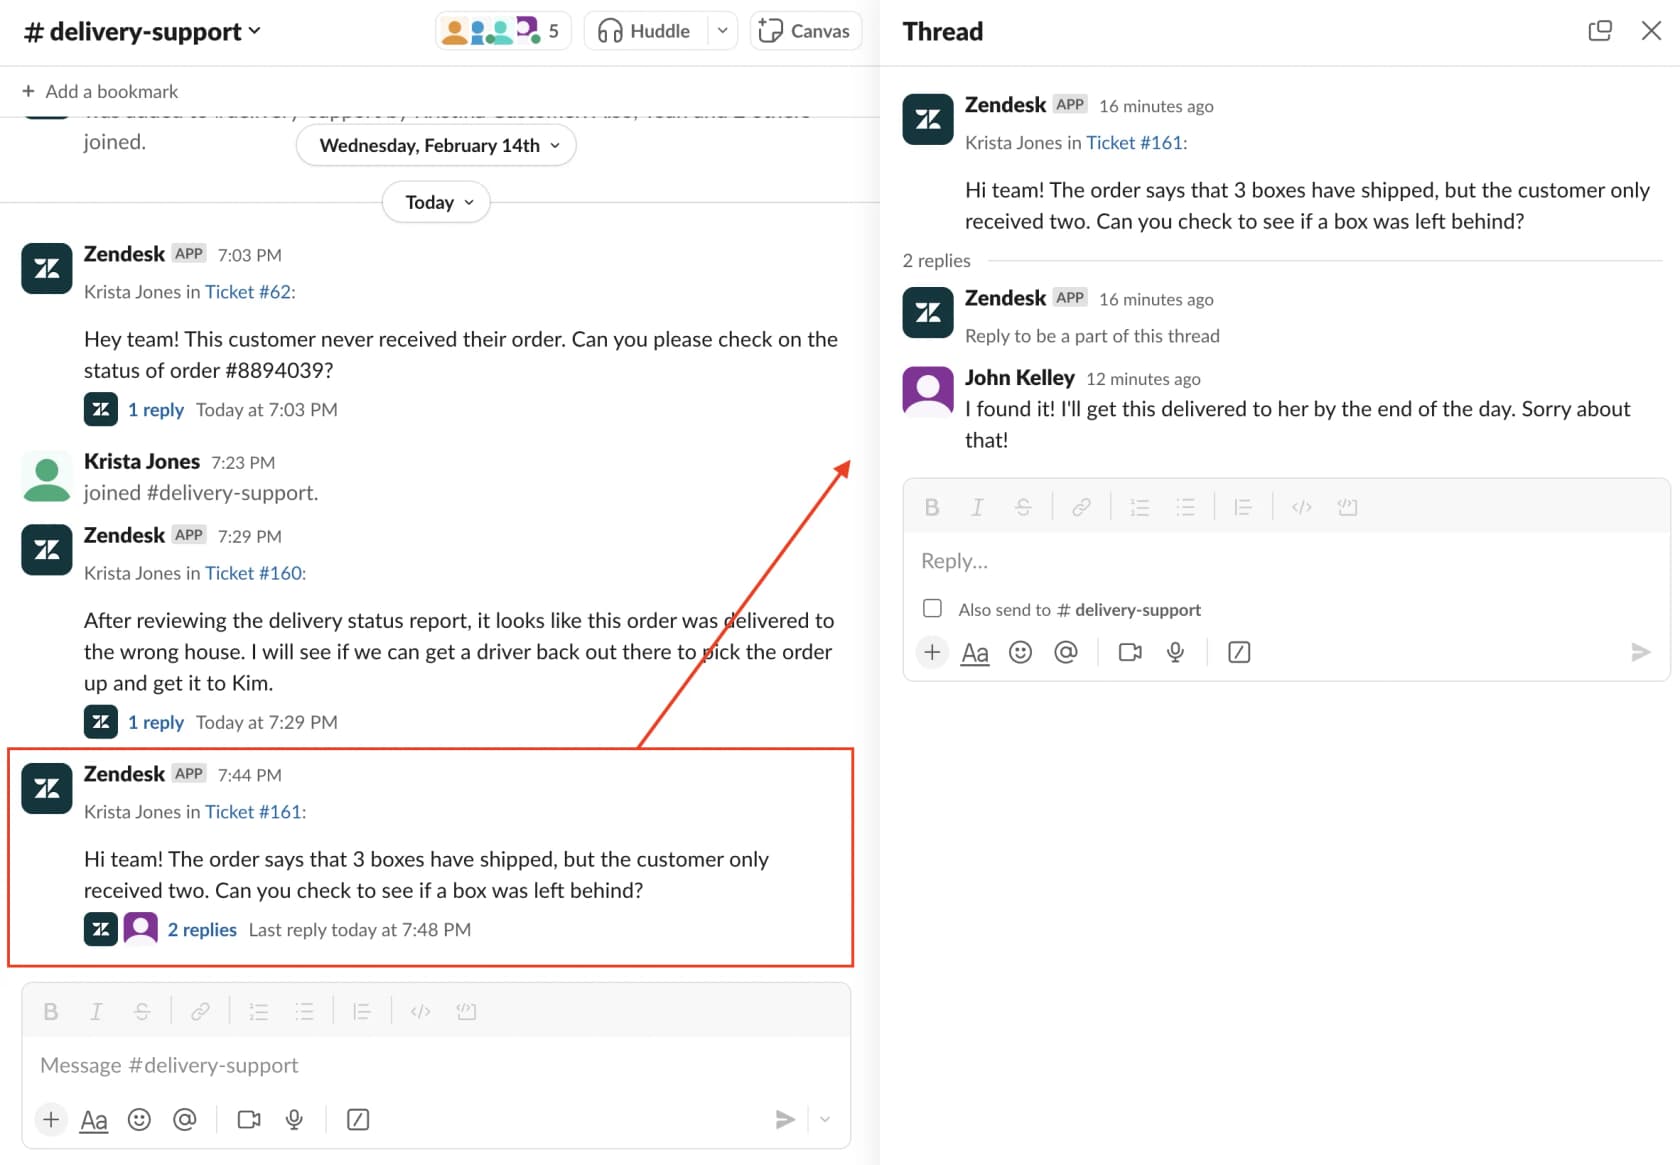The width and height of the screenshot is (1680, 1165).
Task: Attach file with plus in channel composer
Action: [x=51, y=1119]
